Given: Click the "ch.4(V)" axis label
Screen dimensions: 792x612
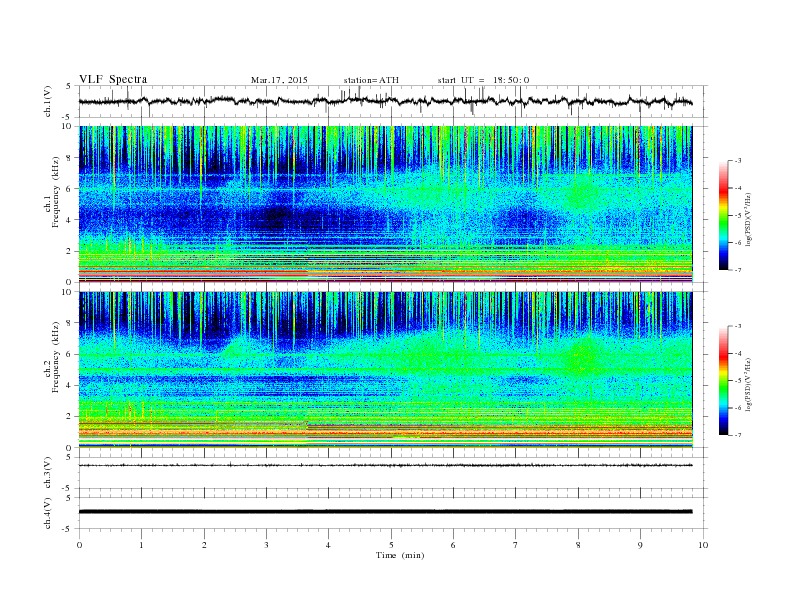Looking at the screenshot, I should (x=48, y=514).
